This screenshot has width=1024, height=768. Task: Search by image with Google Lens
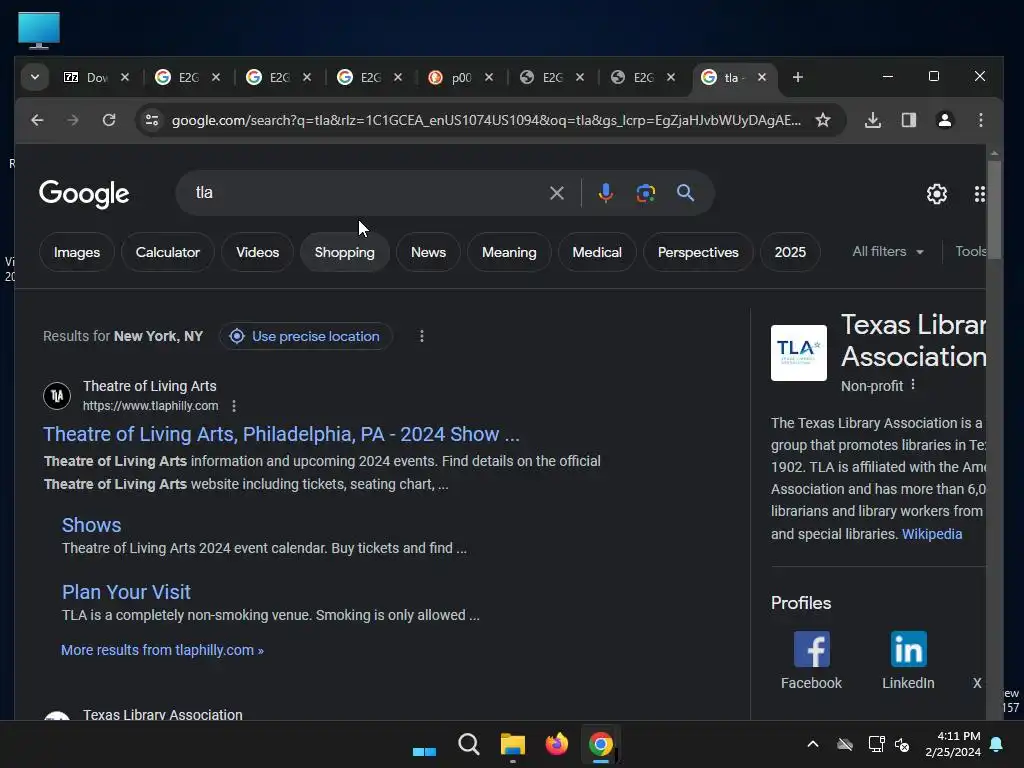coord(645,193)
